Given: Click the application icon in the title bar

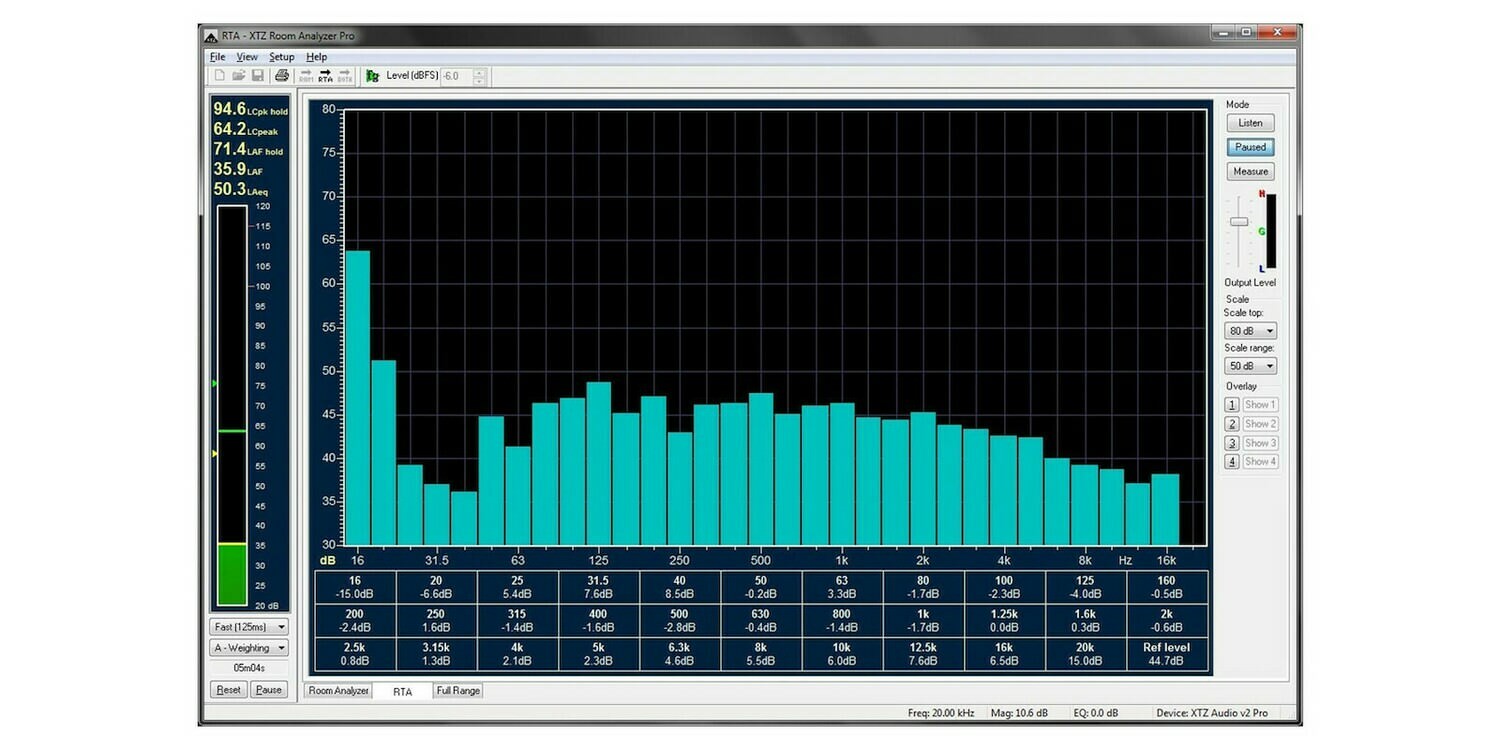Looking at the screenshot, I should 211,35.
